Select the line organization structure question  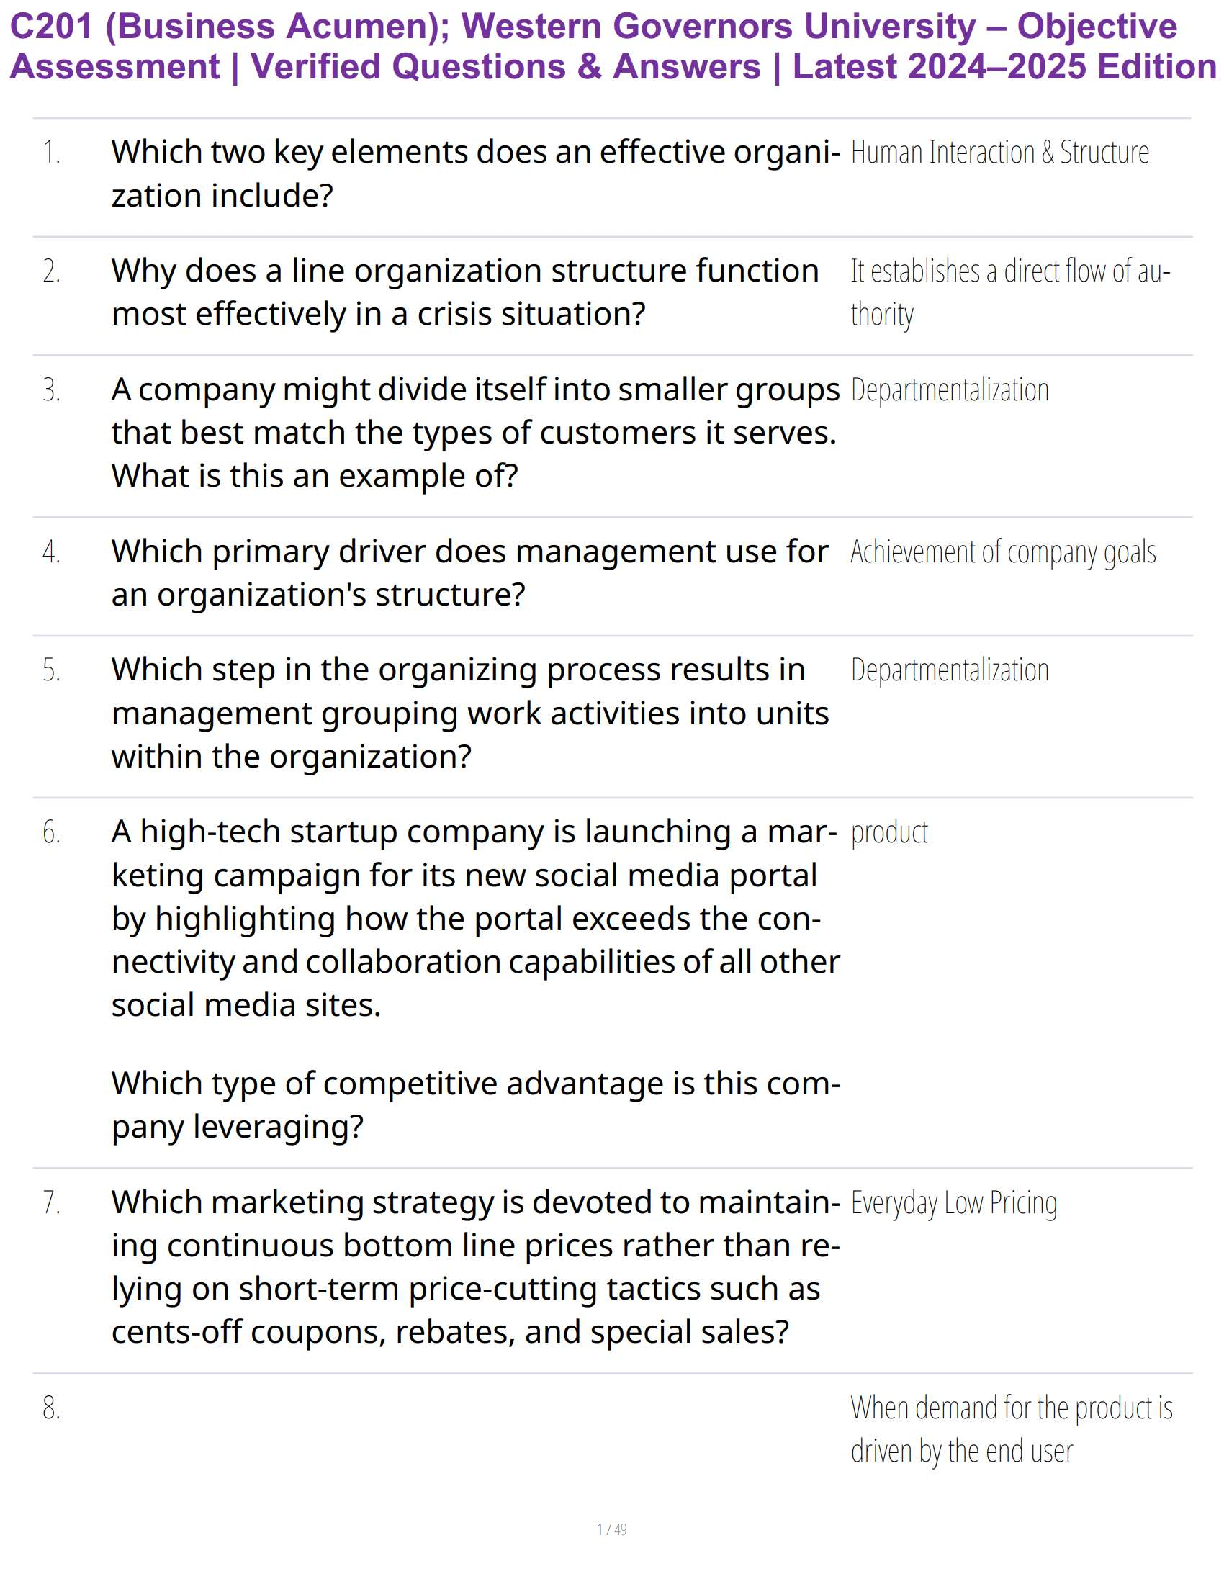(x=465, y=292)
